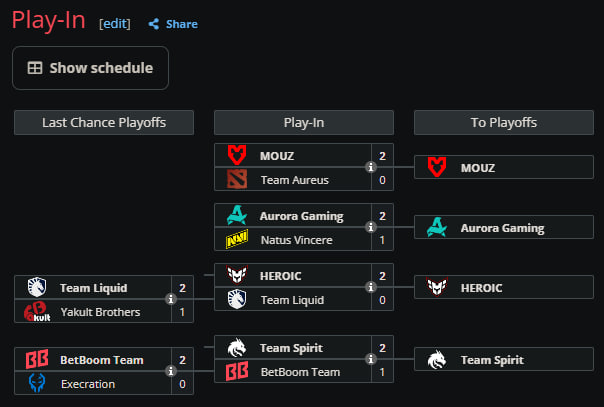
Task: Open match info for Aurora Gaming vs Natus Vincere
Action: pos(371,227)
